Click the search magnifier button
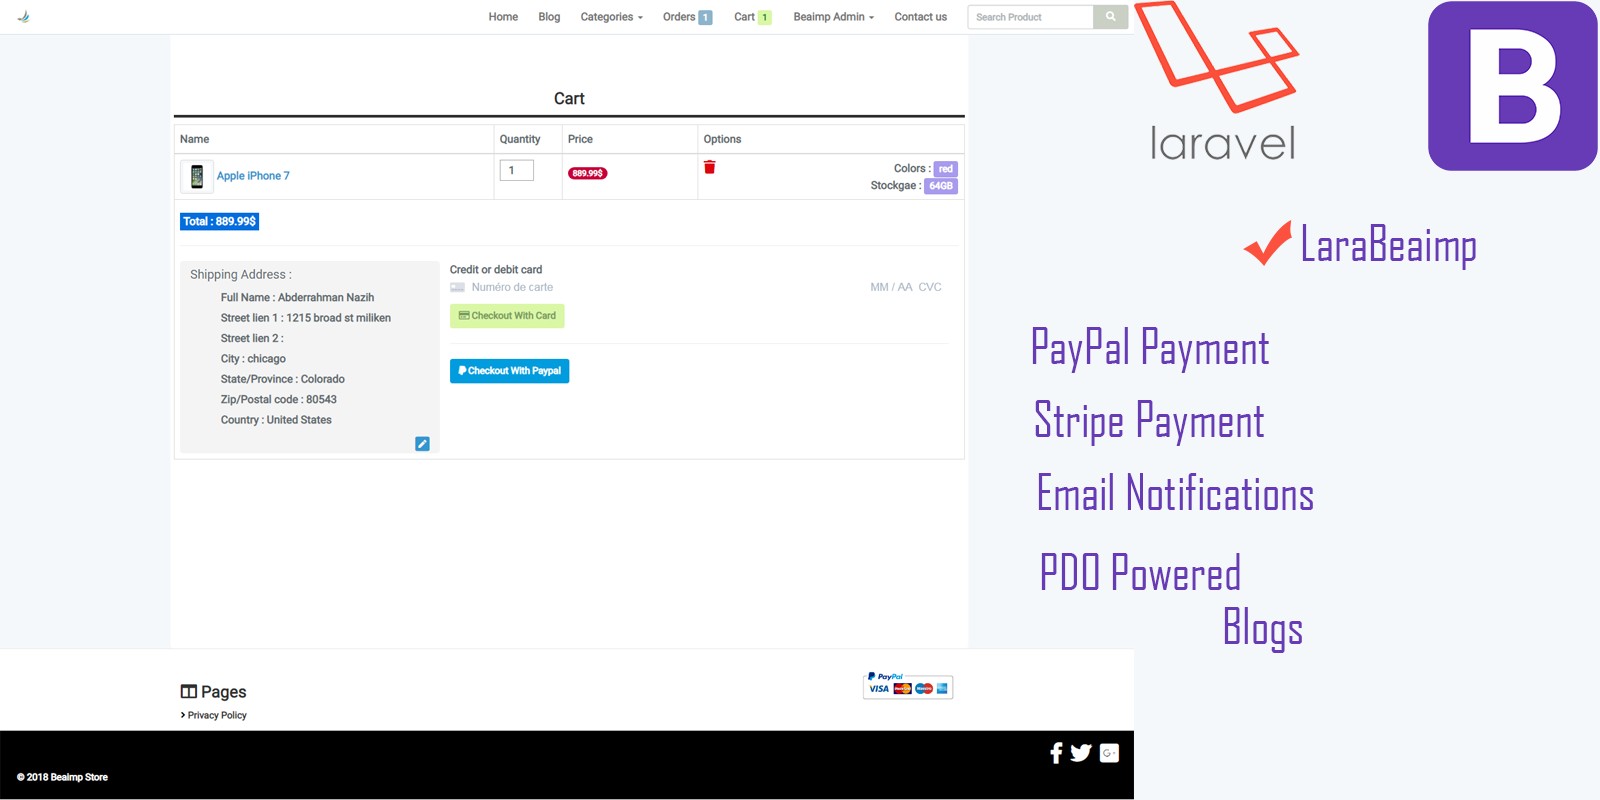This screenshot has width=1600, height=800. click(1110, 17)
